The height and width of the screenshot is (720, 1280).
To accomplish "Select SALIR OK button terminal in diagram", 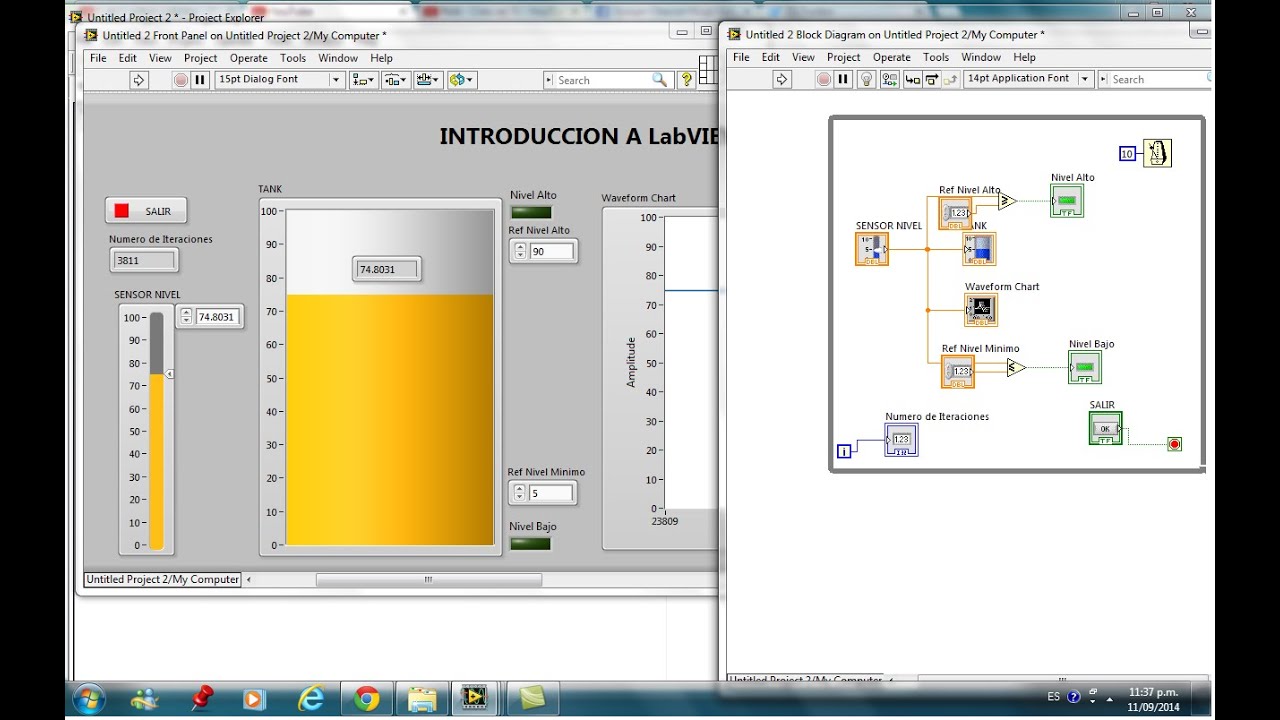I will click(1106, 428).
